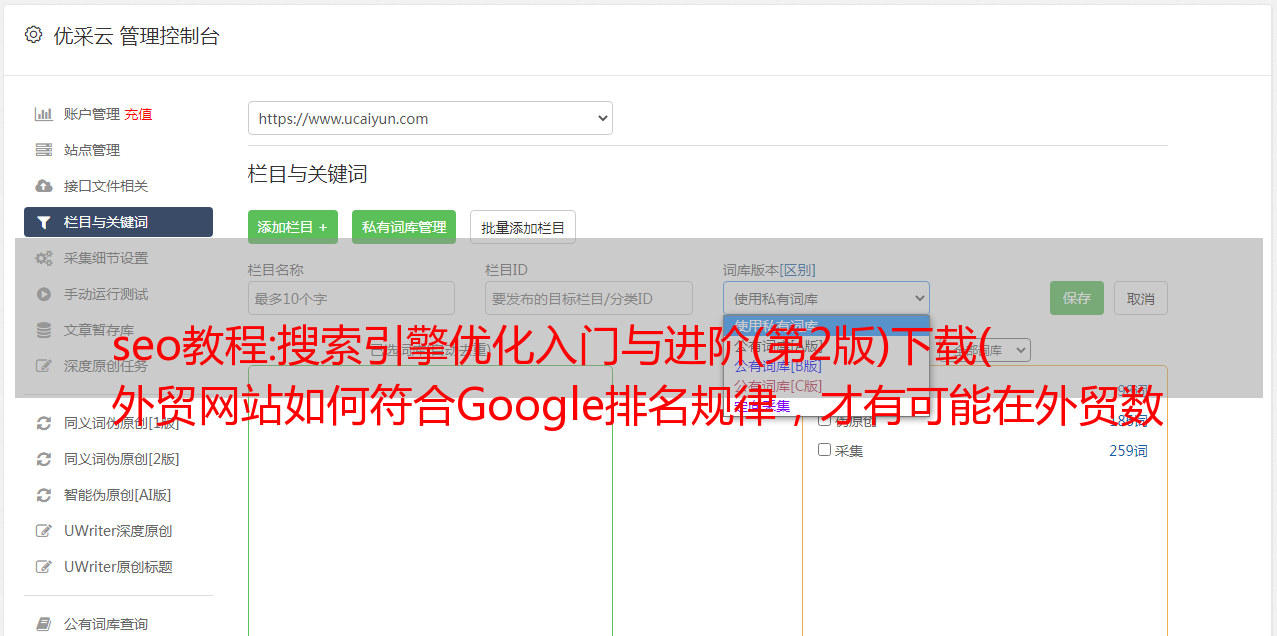This screenshot has width=1277, height=636.
Task: Click the server icon for 站点管理
Action: click(43, 150)
